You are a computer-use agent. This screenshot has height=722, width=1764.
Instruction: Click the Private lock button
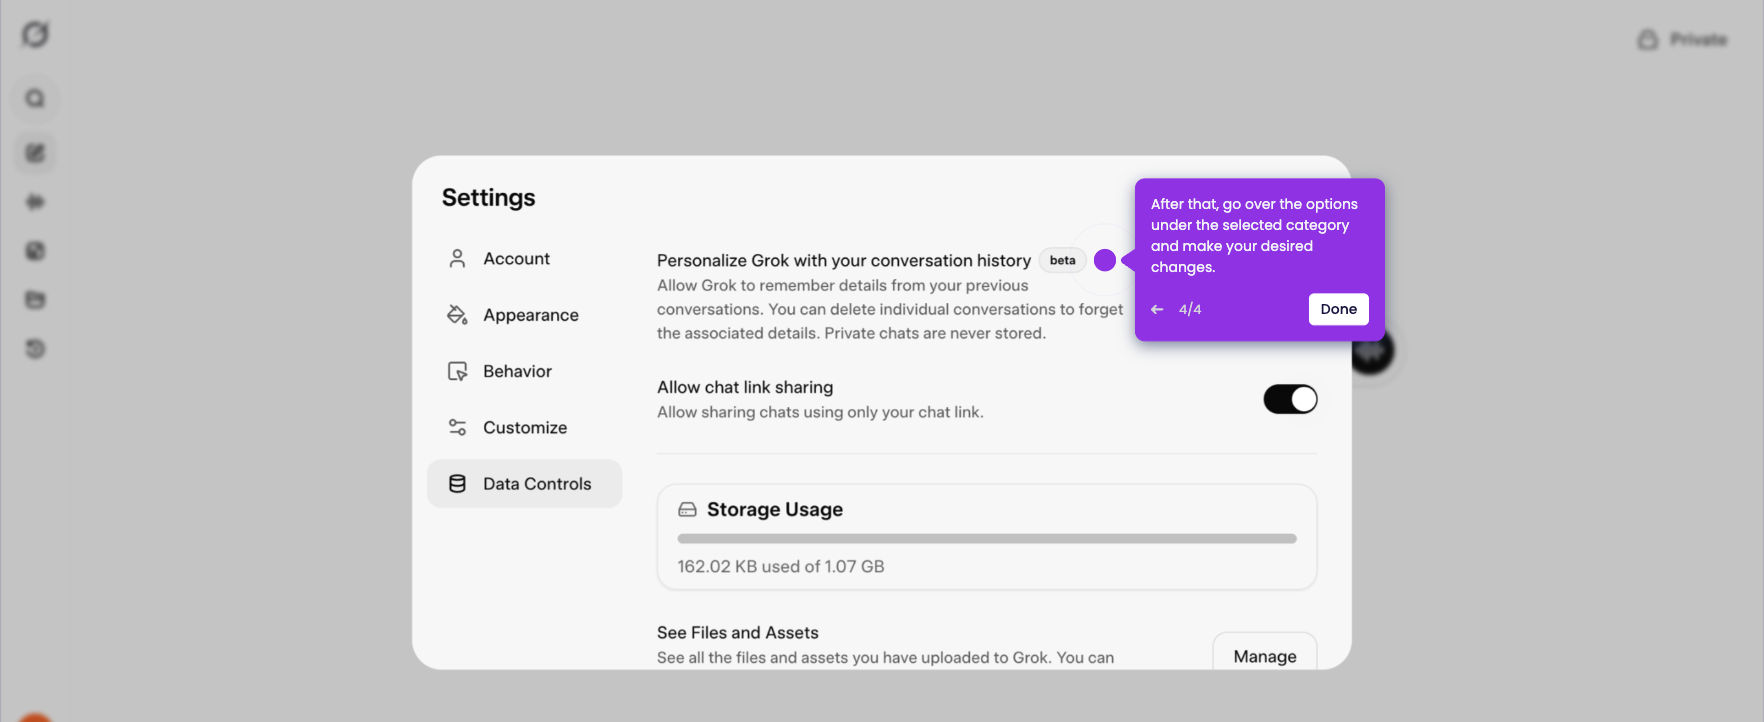(x=1683, y=40)
